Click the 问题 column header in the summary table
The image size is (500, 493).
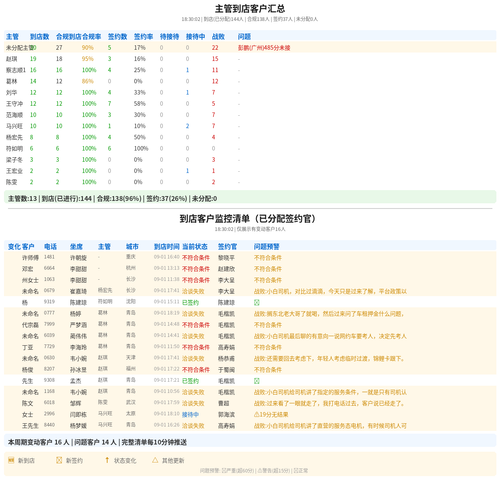tap(244, 37)
